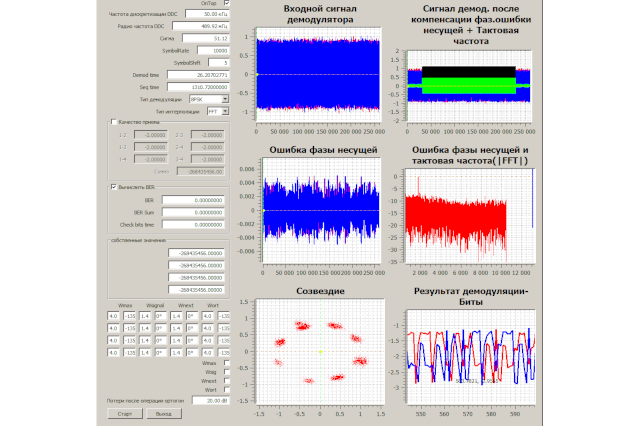Click the Входной сигнал демодулятора plot

[319, 74]
